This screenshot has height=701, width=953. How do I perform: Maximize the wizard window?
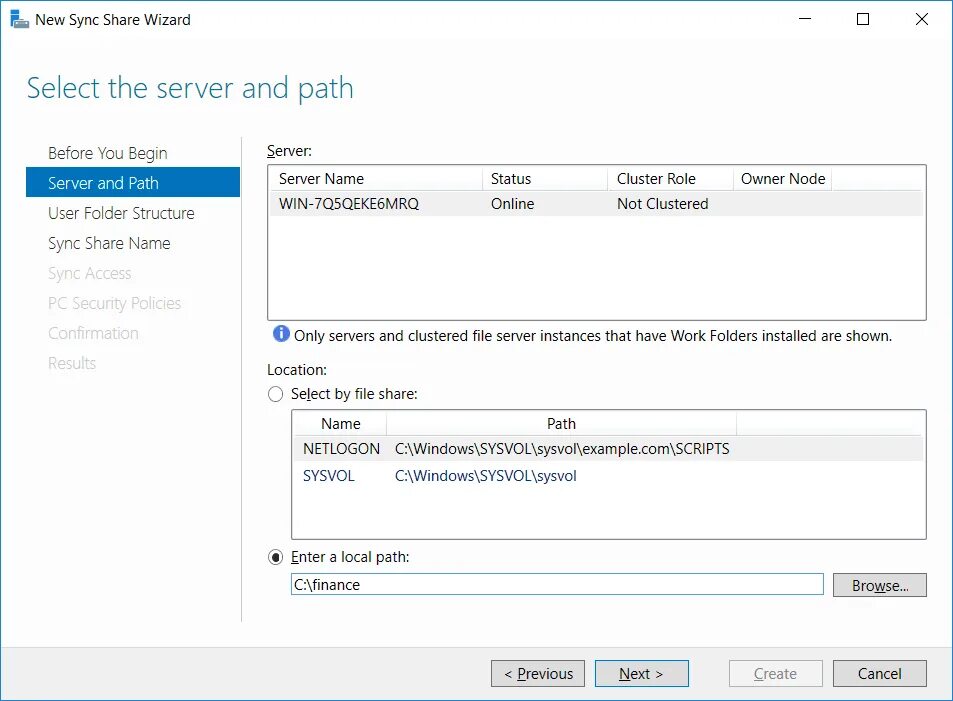(862, 19)
